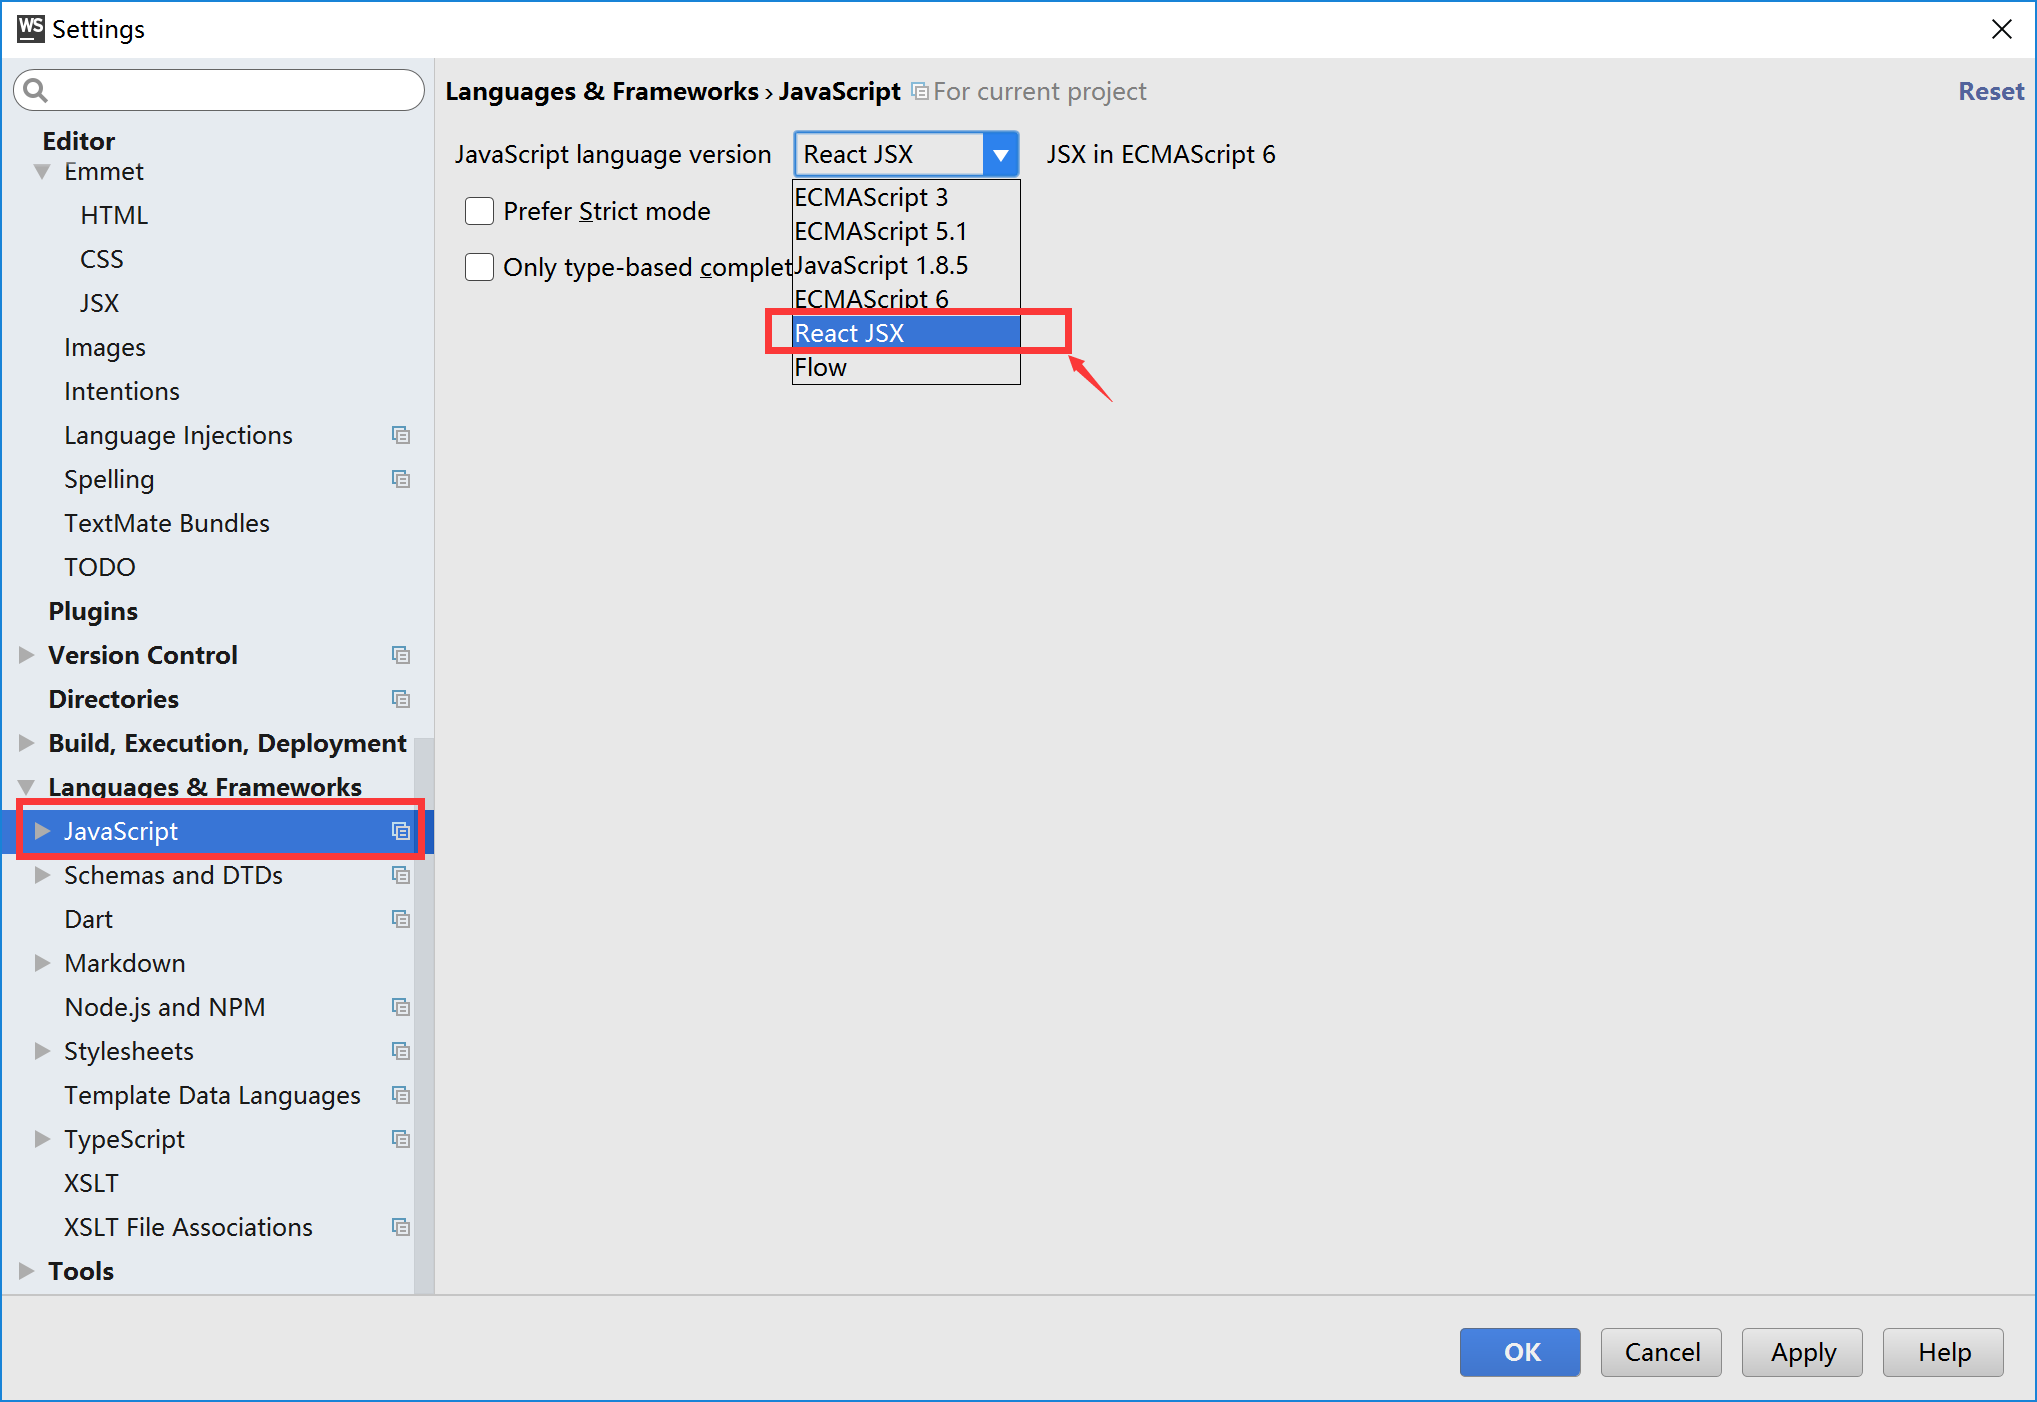Click the project-level icon beside Schemas and DTDs
The image size is (2037, 1402).
tap(401, 875)
